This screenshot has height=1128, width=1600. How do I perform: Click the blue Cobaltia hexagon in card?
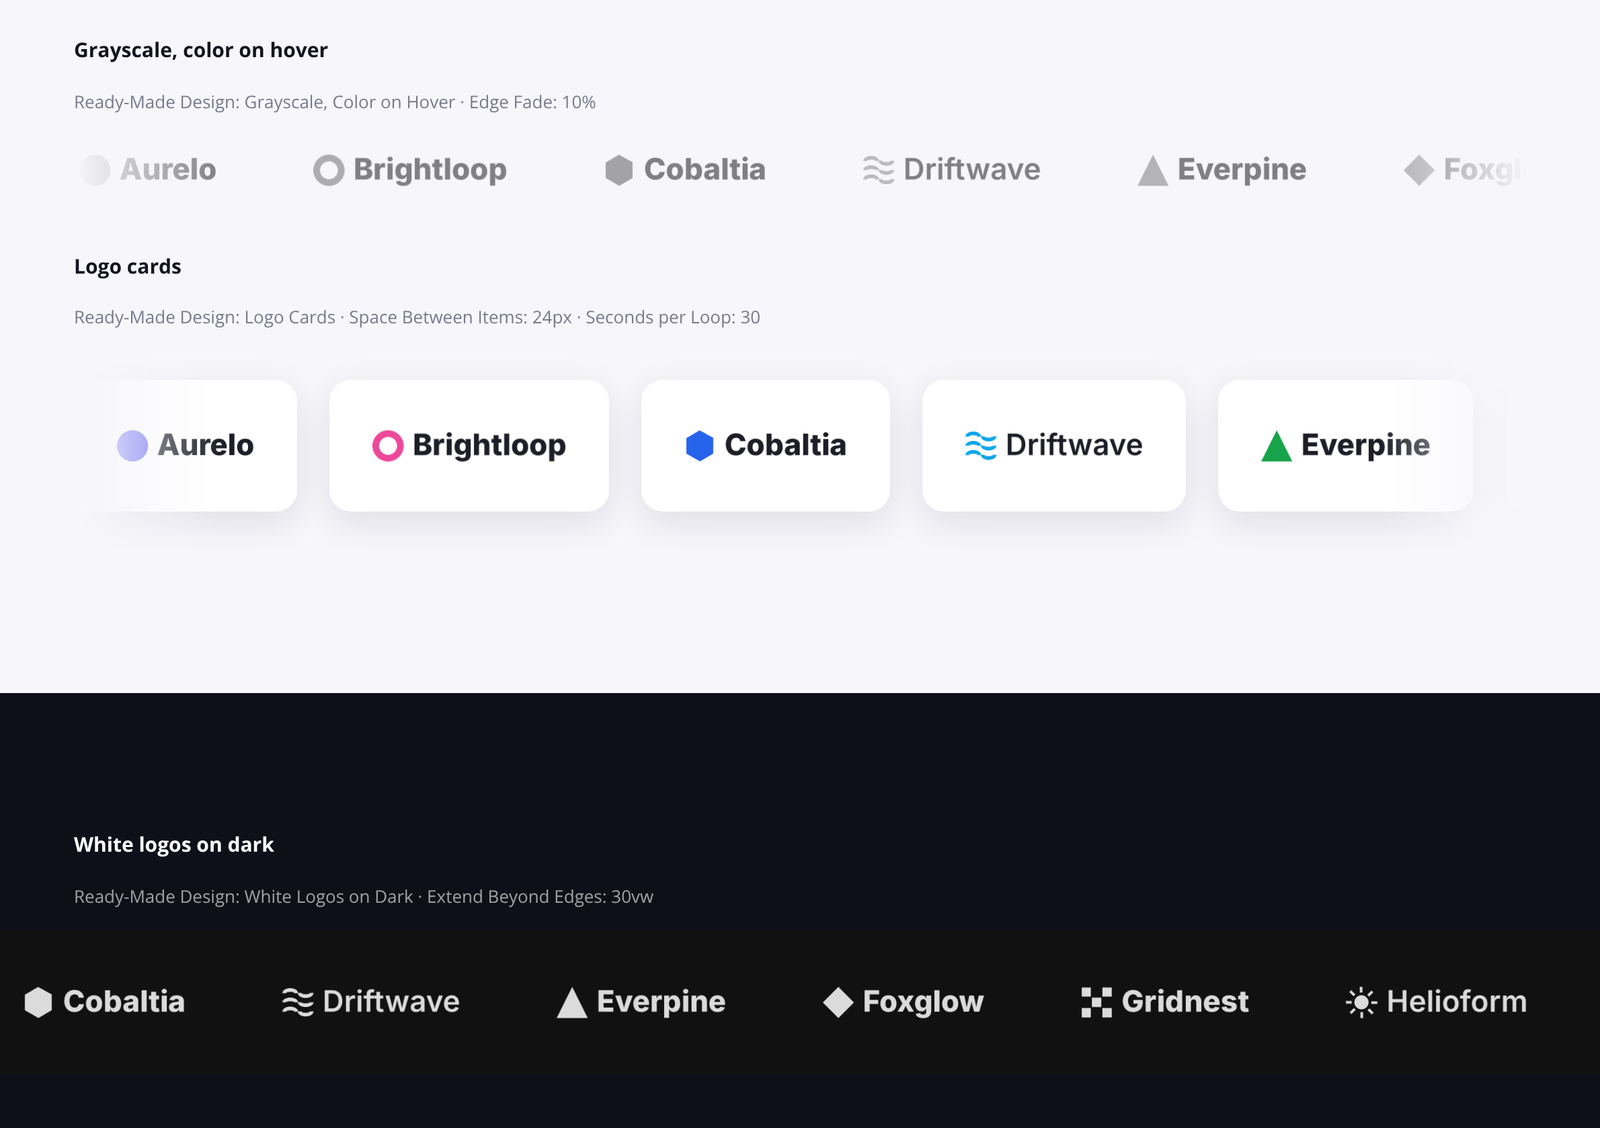point(700,445)
